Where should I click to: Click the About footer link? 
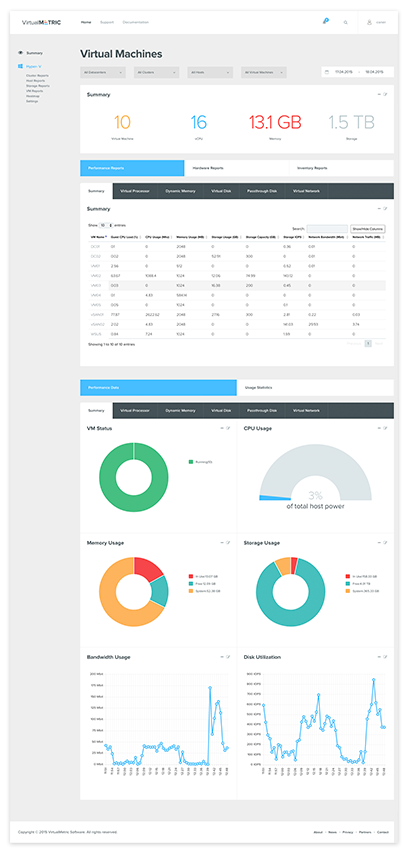(318, 832)
